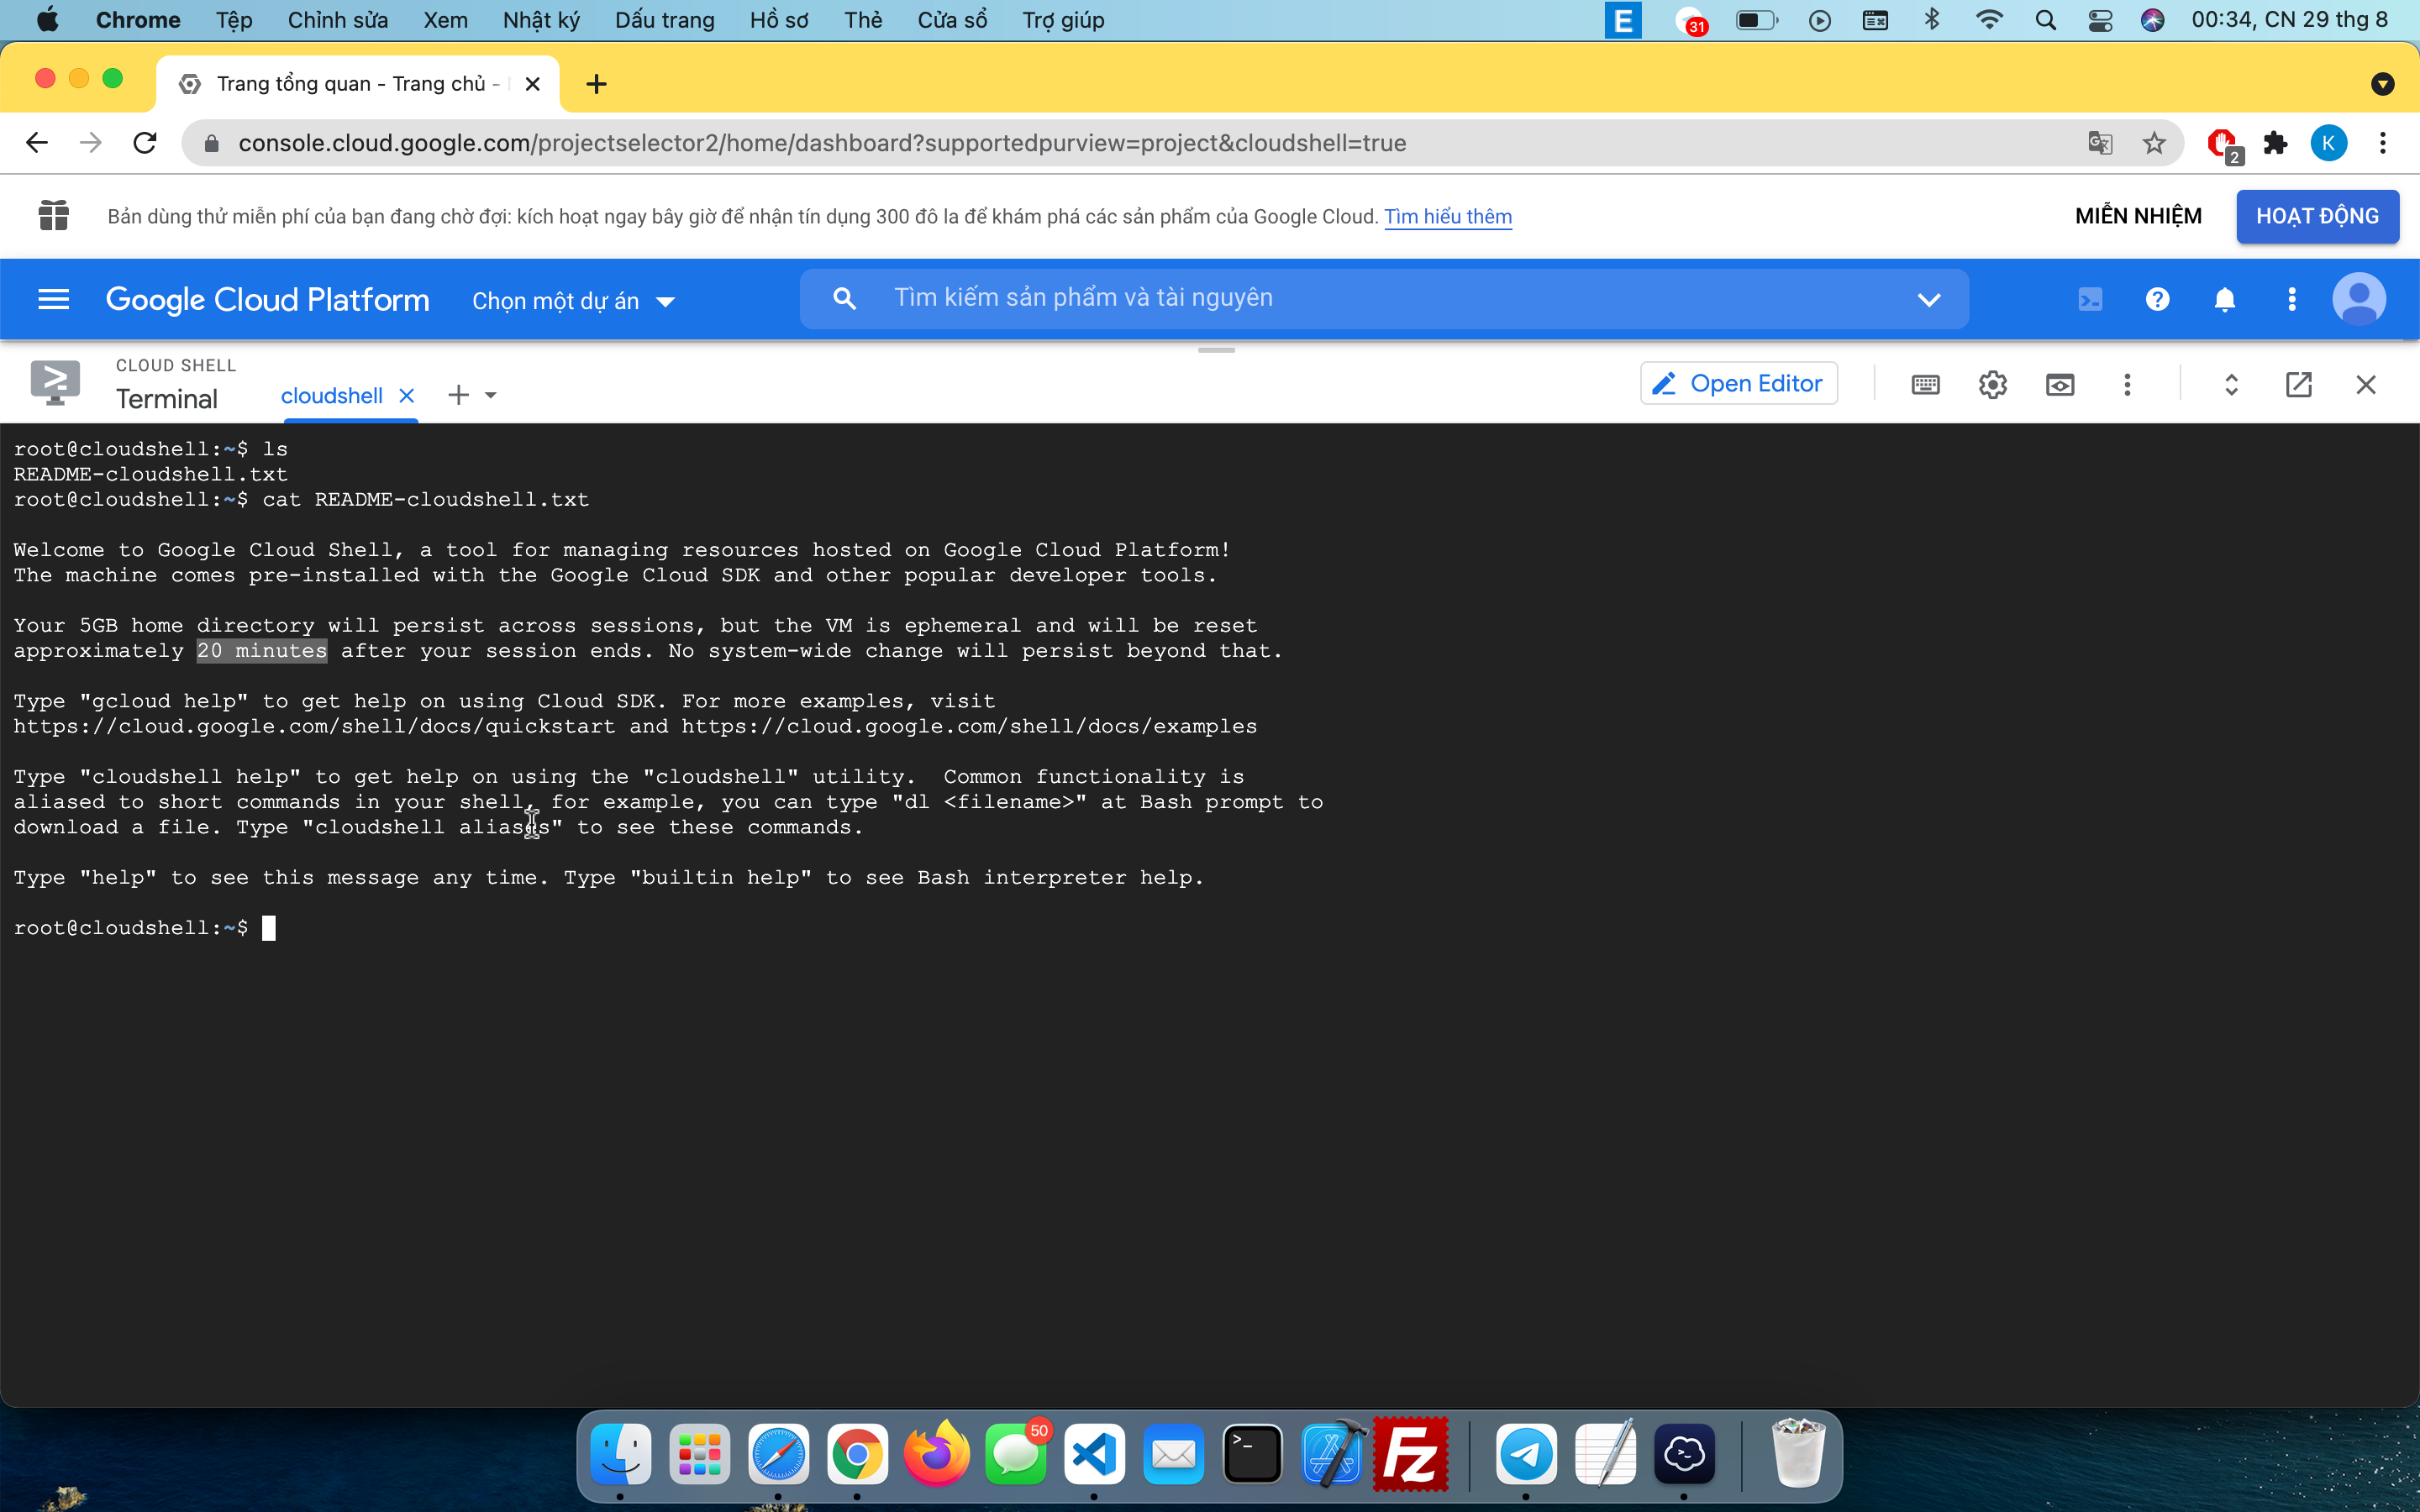
Task: Open Cloud Shell settings gear
Action: [1991, 383]
